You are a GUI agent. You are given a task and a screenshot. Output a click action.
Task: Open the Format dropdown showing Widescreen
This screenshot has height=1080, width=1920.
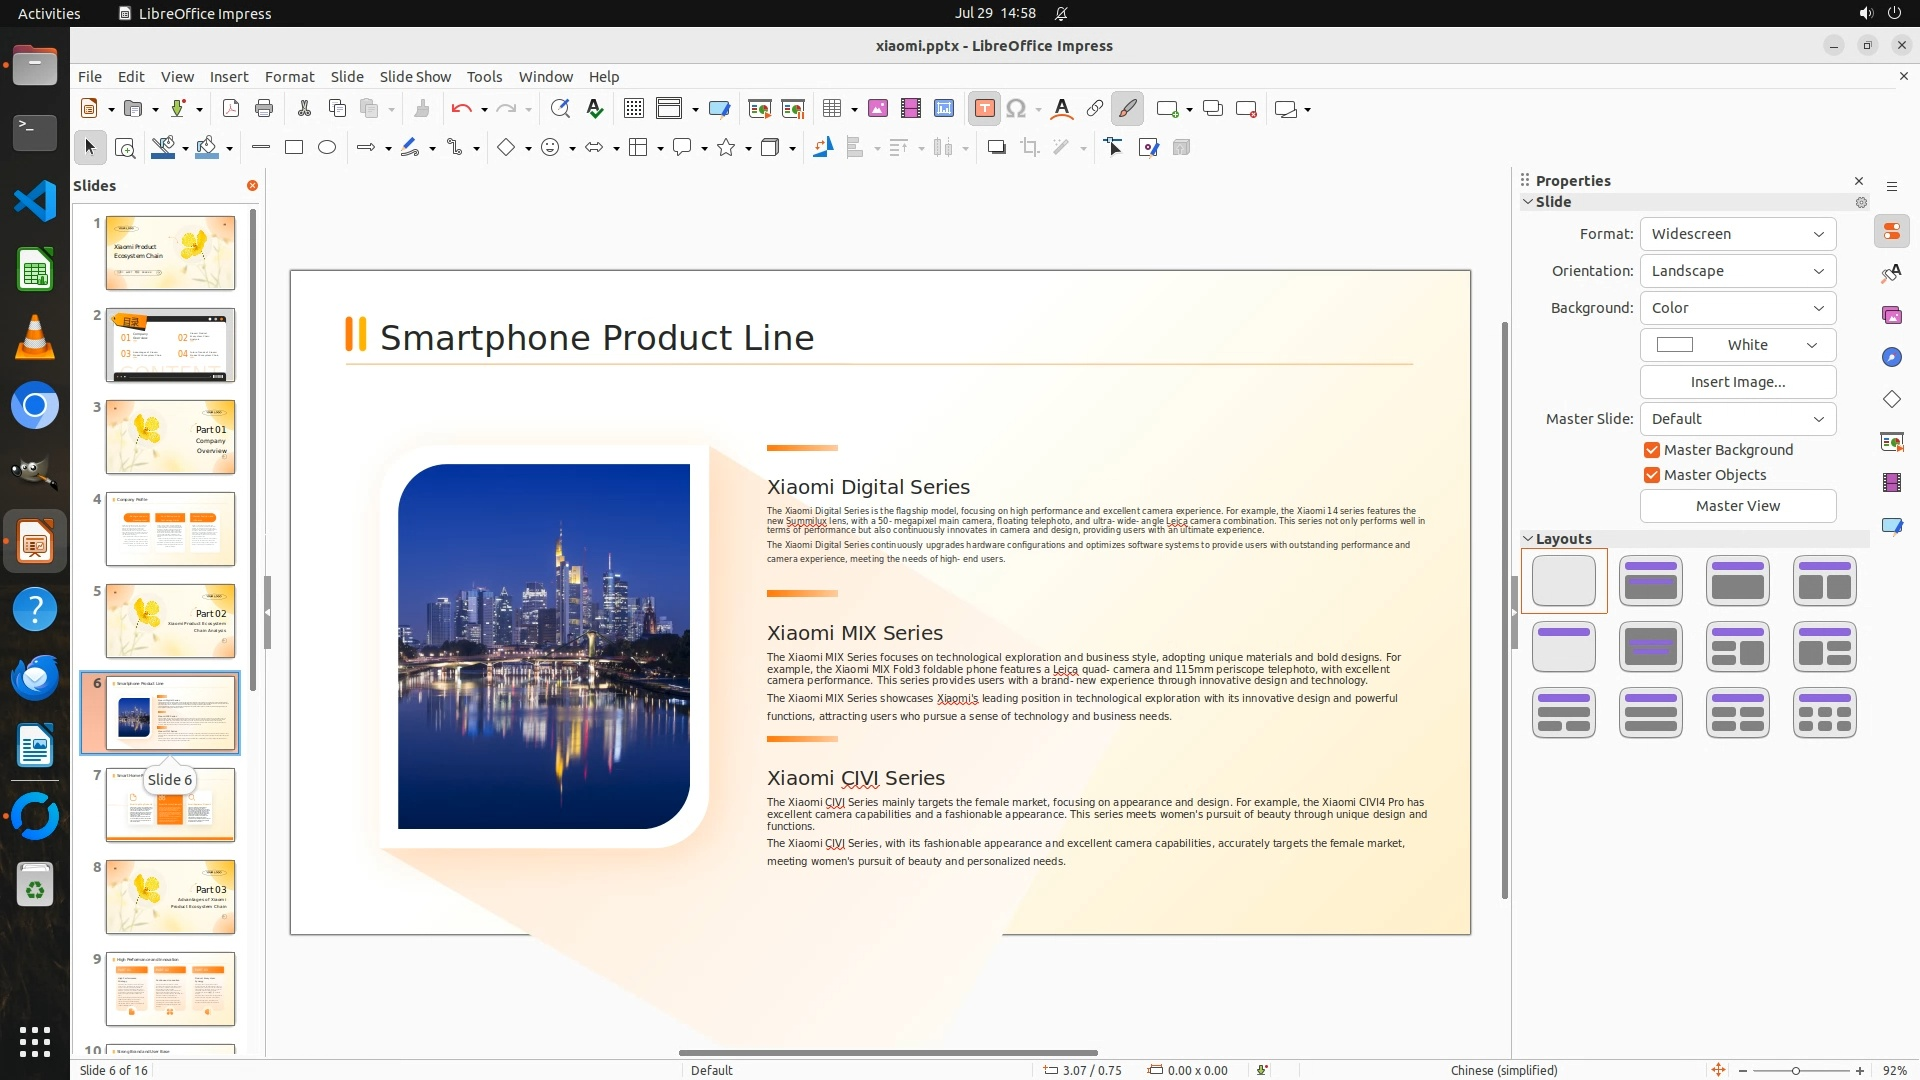point(1737,234)
